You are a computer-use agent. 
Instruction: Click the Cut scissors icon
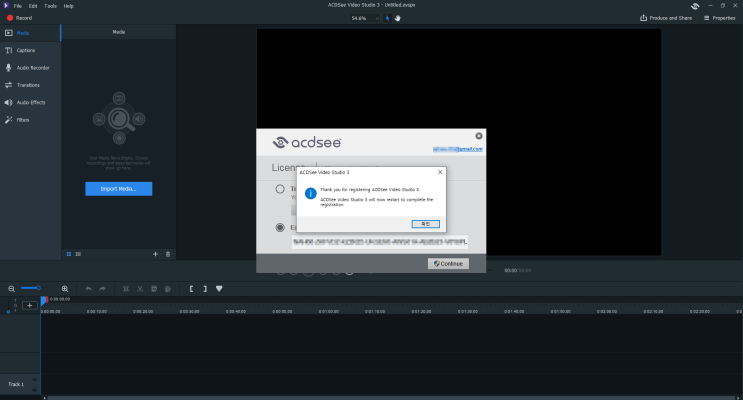tap(140, 289)
